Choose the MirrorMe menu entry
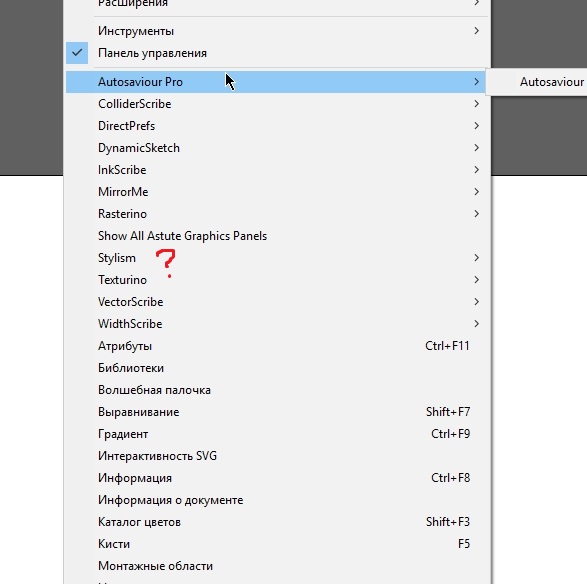The width and height of the screenshot is (587, 584). pos(278,192)
